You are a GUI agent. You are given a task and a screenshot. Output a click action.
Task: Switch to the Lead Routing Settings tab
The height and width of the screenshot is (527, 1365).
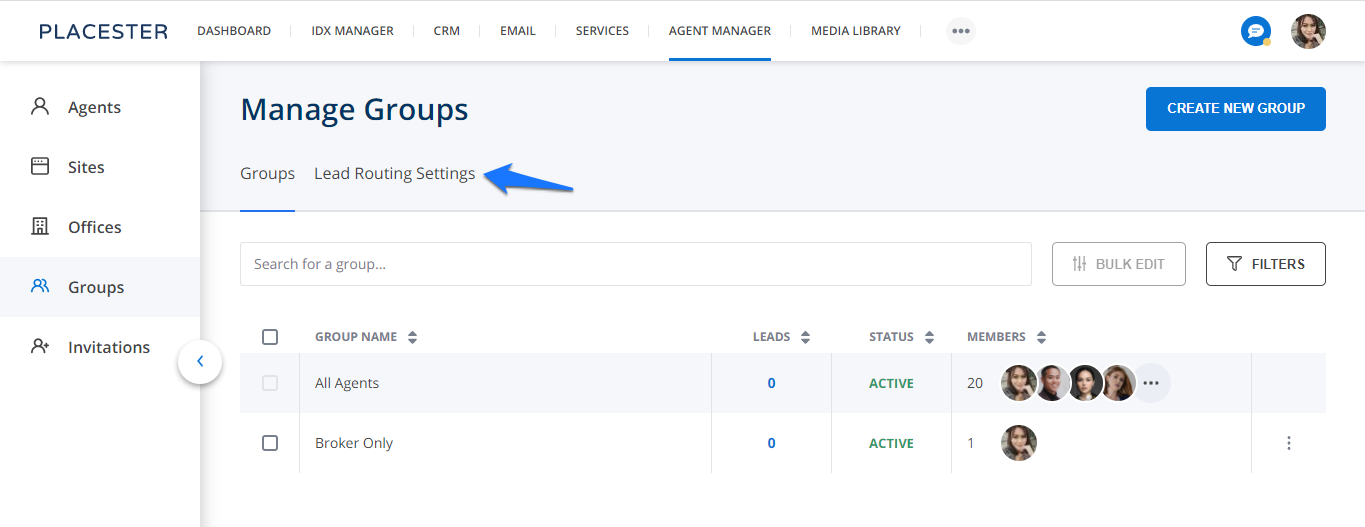click(394, 174)
